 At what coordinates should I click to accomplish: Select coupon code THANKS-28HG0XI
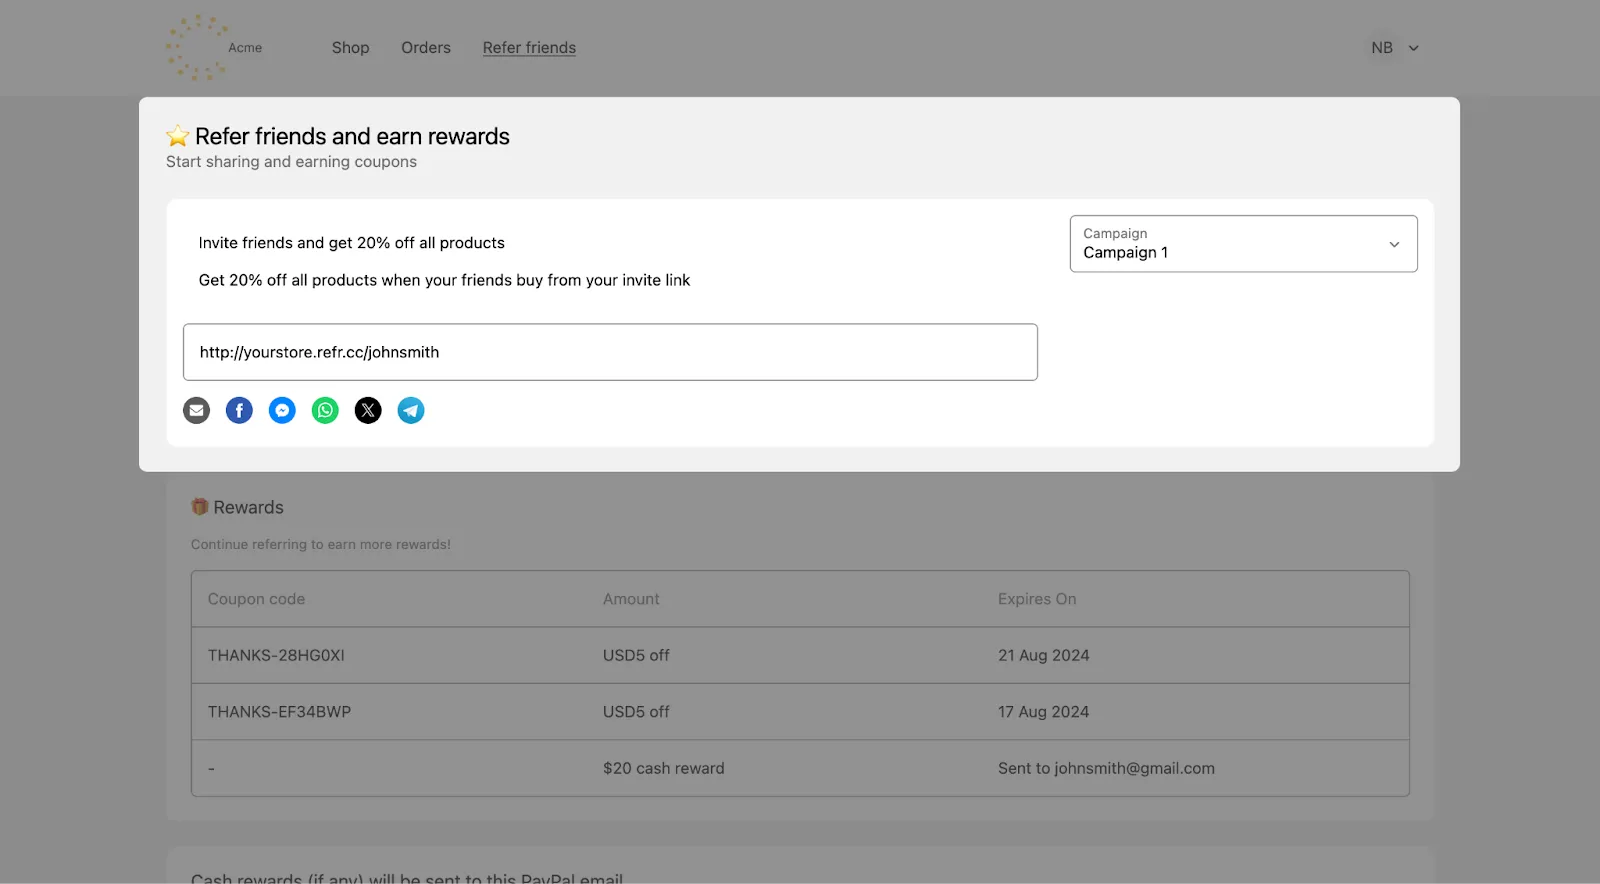[276, 655]
